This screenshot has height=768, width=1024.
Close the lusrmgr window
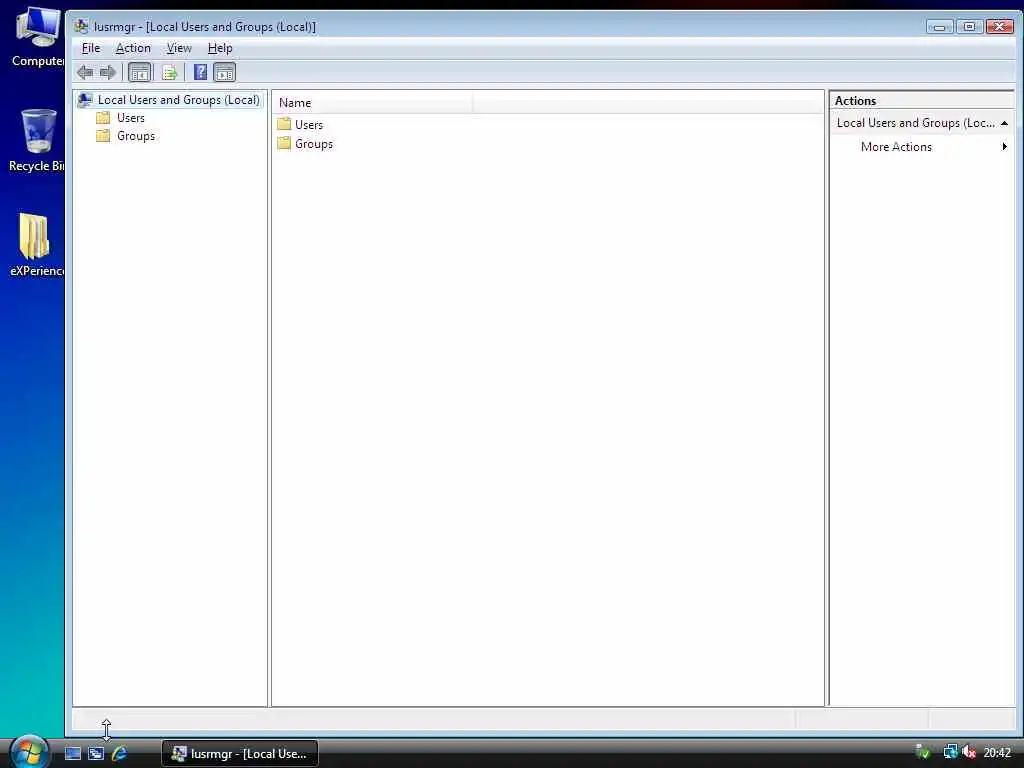[x=999, y=27]
